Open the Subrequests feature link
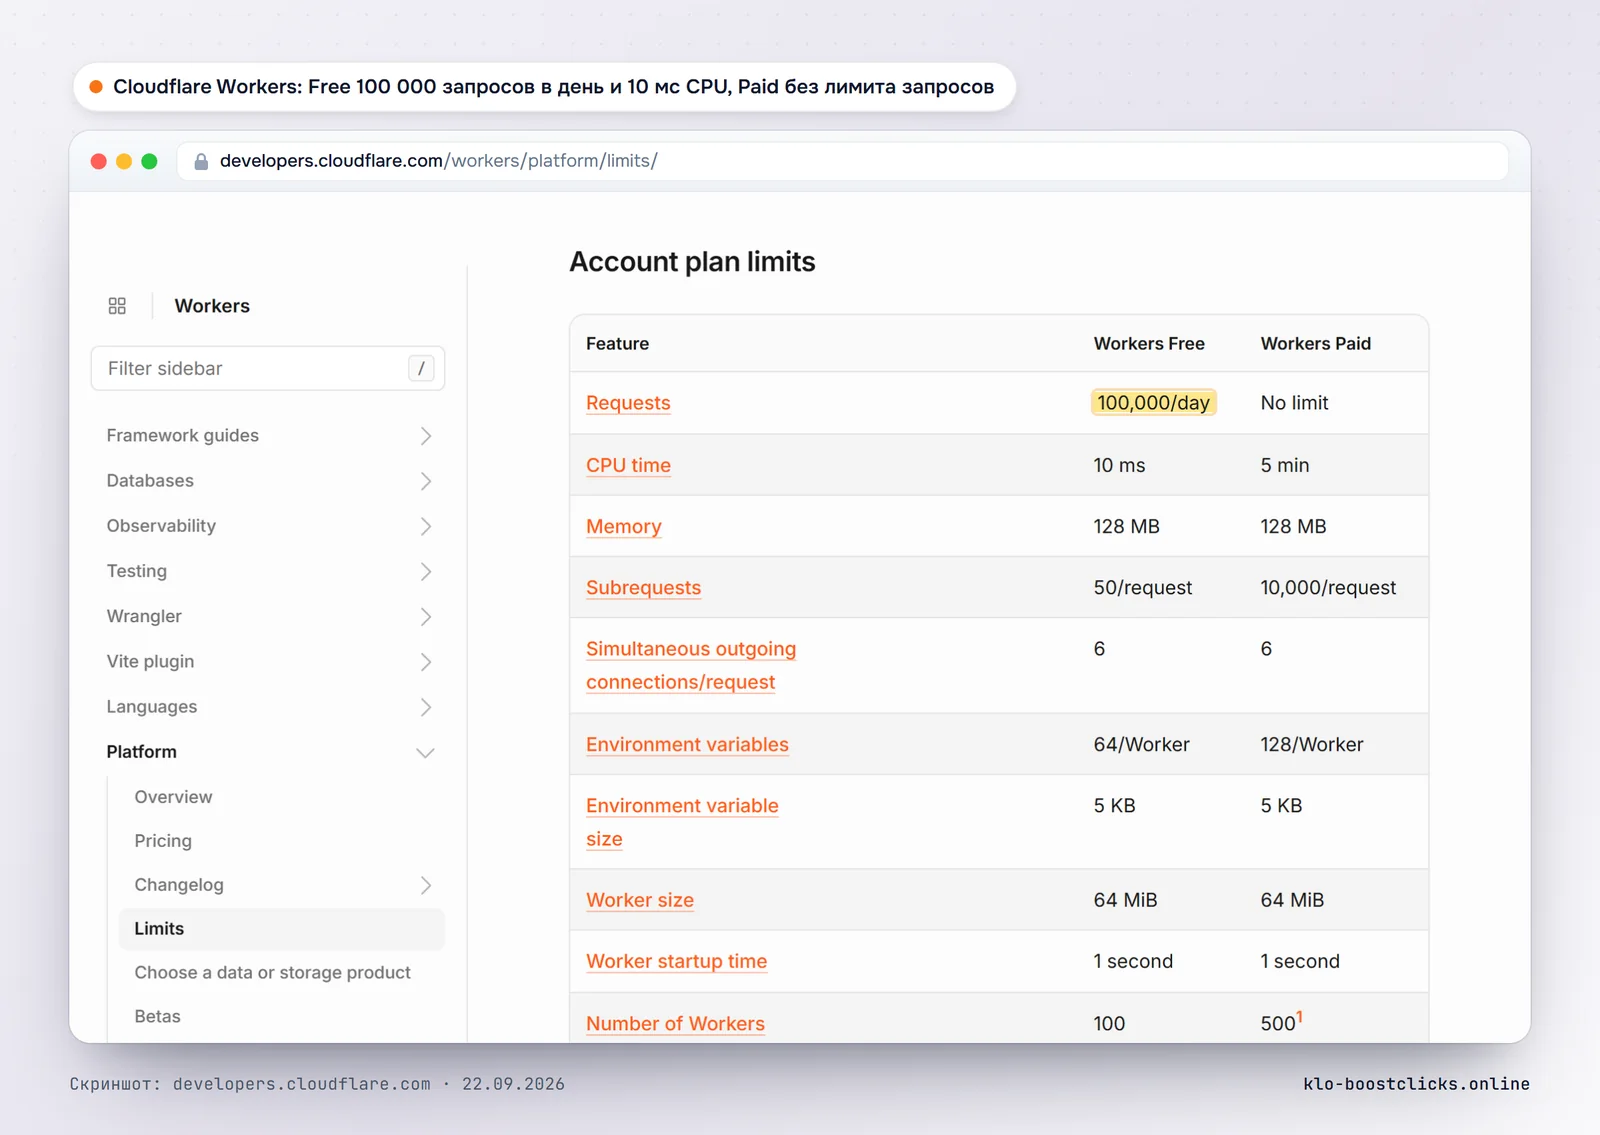The image size is (1600, 1135). (x=643, y=588)
